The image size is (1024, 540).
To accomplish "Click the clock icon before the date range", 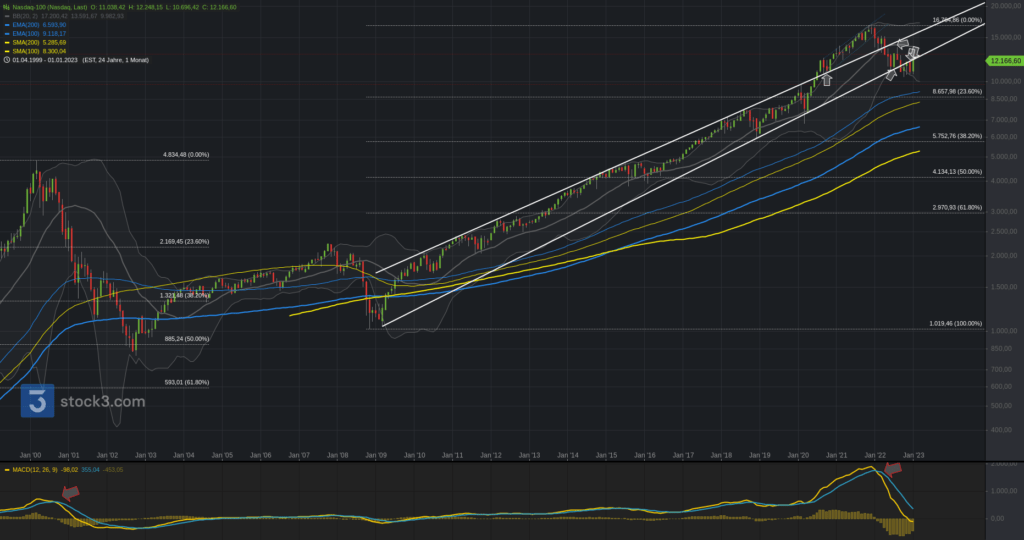I will pyautogui.click(x=7, y=60).
